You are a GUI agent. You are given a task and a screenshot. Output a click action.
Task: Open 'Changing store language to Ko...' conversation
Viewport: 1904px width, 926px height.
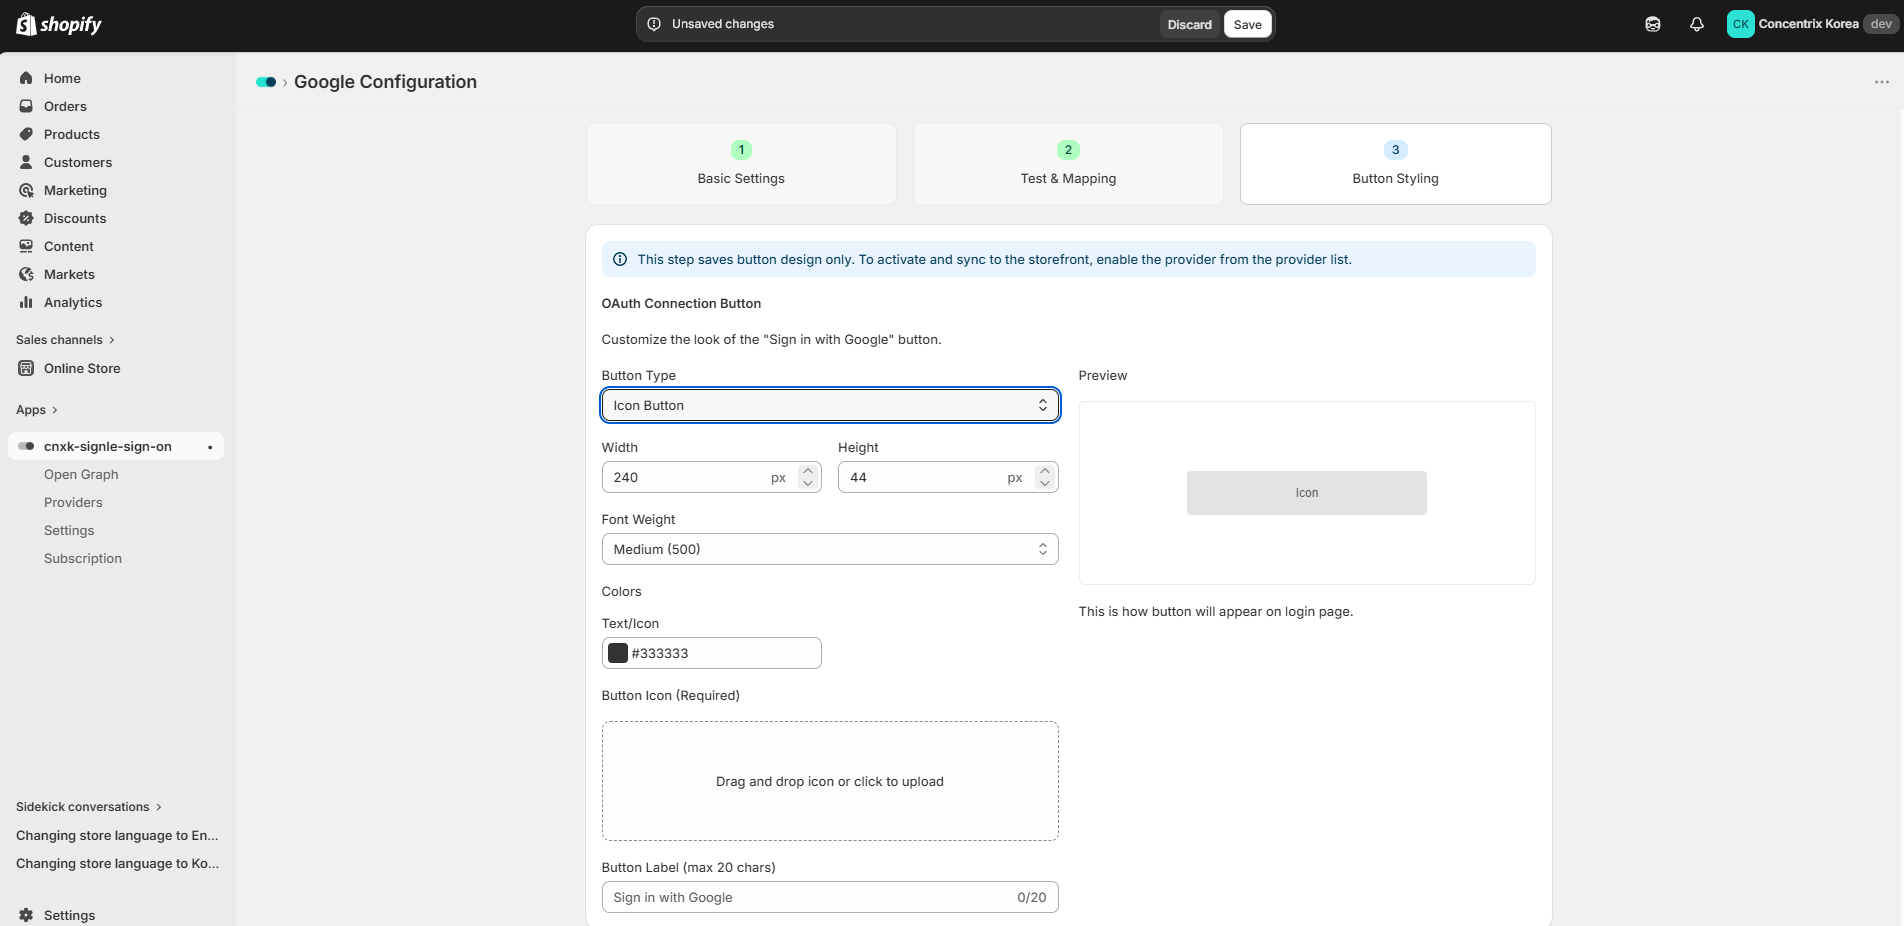pos(117,863)
